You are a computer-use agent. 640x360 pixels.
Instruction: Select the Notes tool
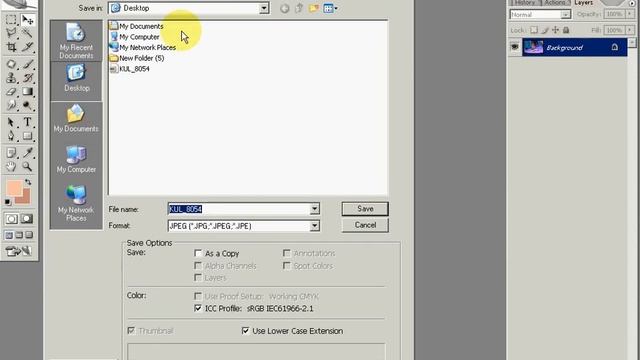coord(11,153)
